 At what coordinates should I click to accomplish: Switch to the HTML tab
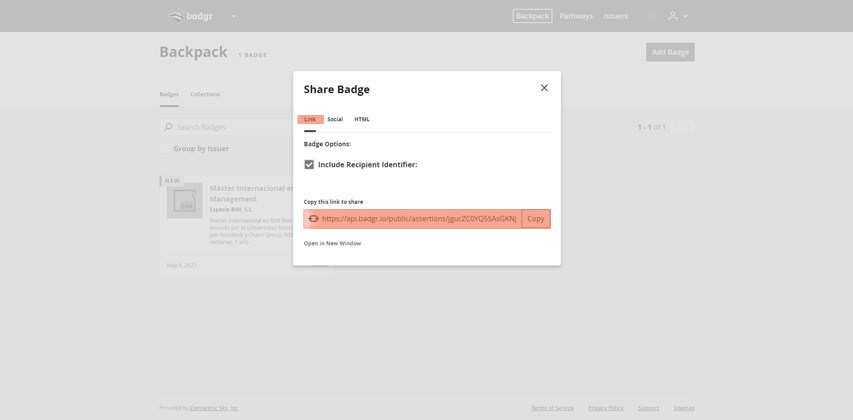pyautogui.click(x=362, y=119)
